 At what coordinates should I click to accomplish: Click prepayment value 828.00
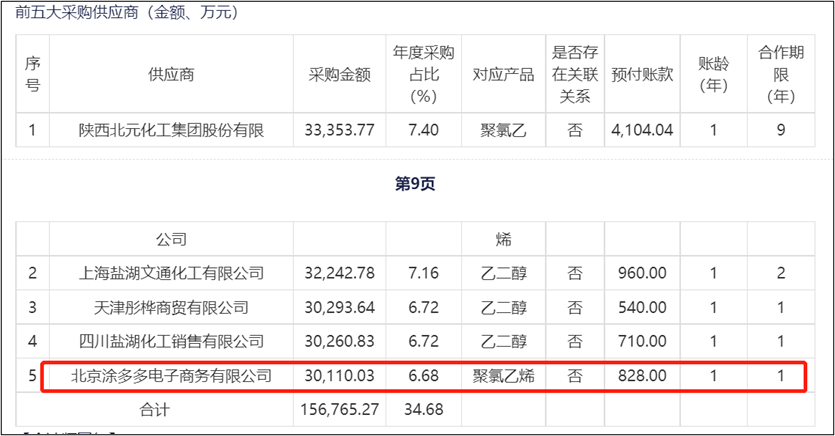(x=642, y=376)
